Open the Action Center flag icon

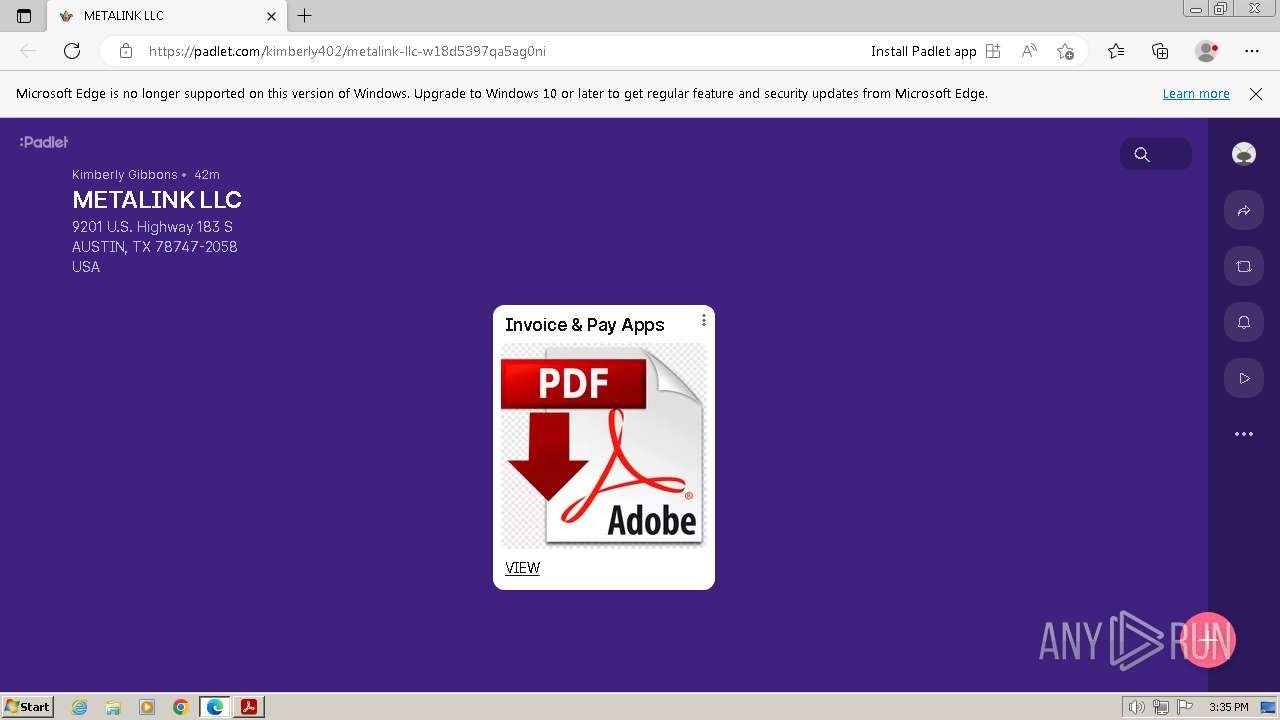[x=1185, y=707]
